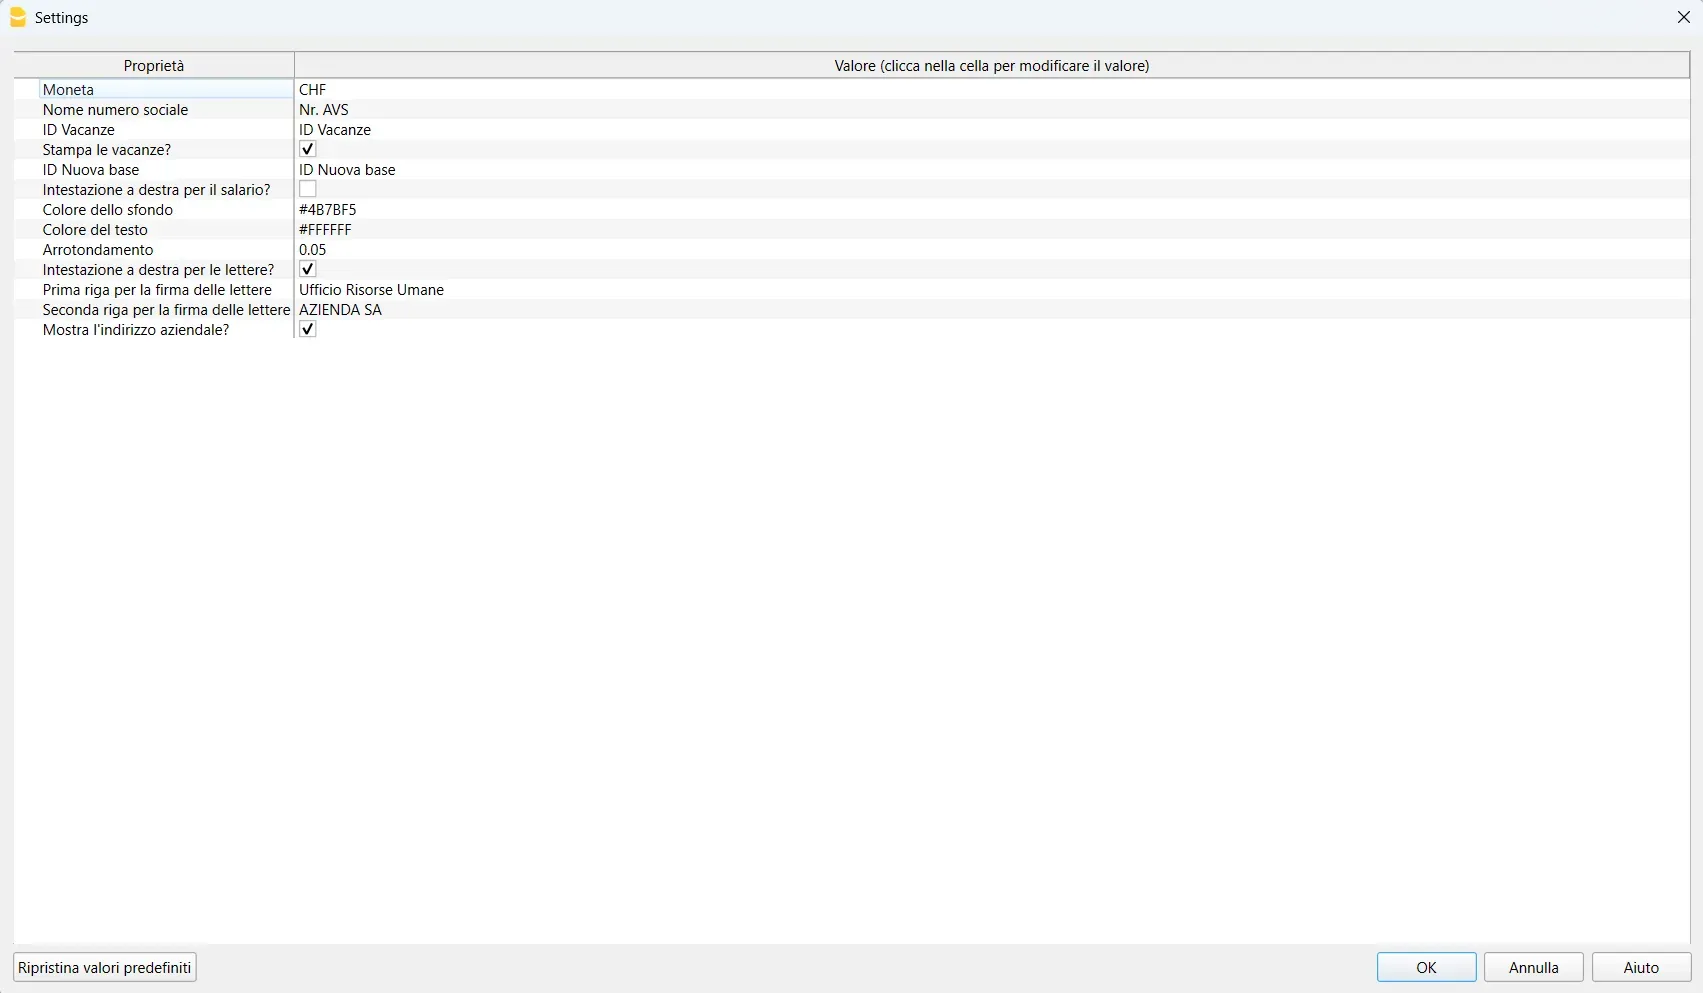
Task: Click the background color value #4B7BF5
Action: pos(328,210)
